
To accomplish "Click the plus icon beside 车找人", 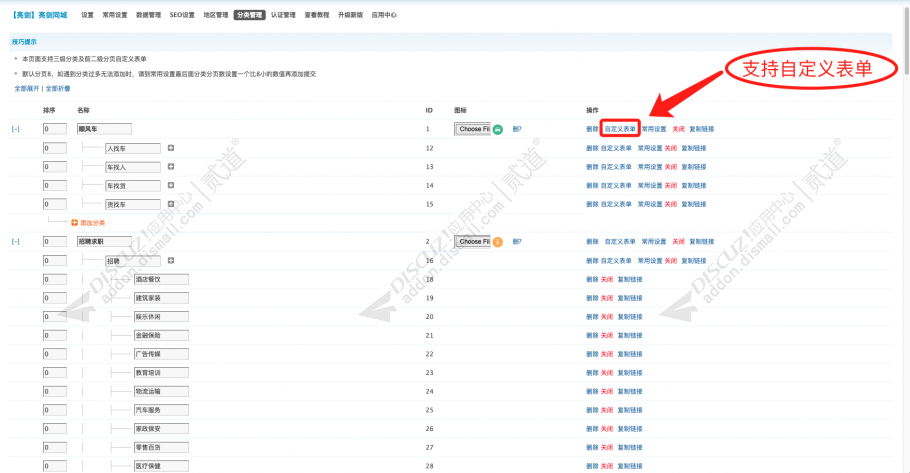I will [x=171, y=167].
